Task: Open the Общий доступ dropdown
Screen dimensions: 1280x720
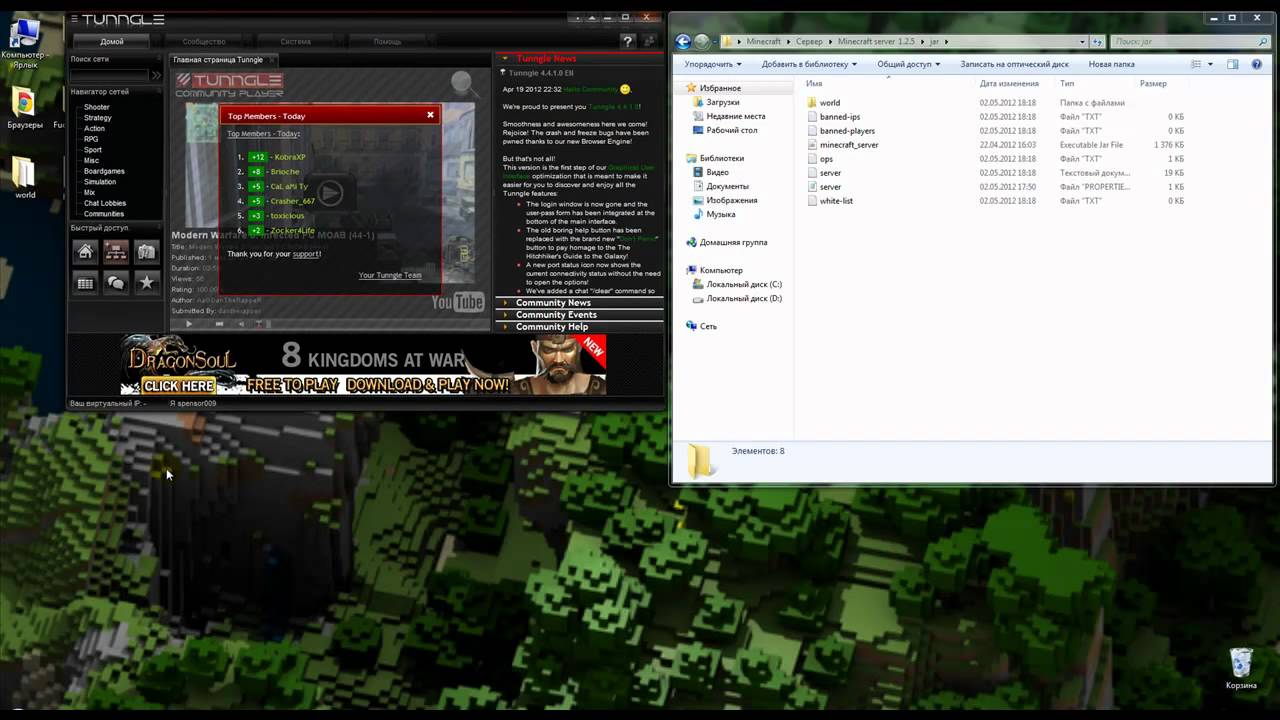Action: pyautogui.click(x=908, y=64)
